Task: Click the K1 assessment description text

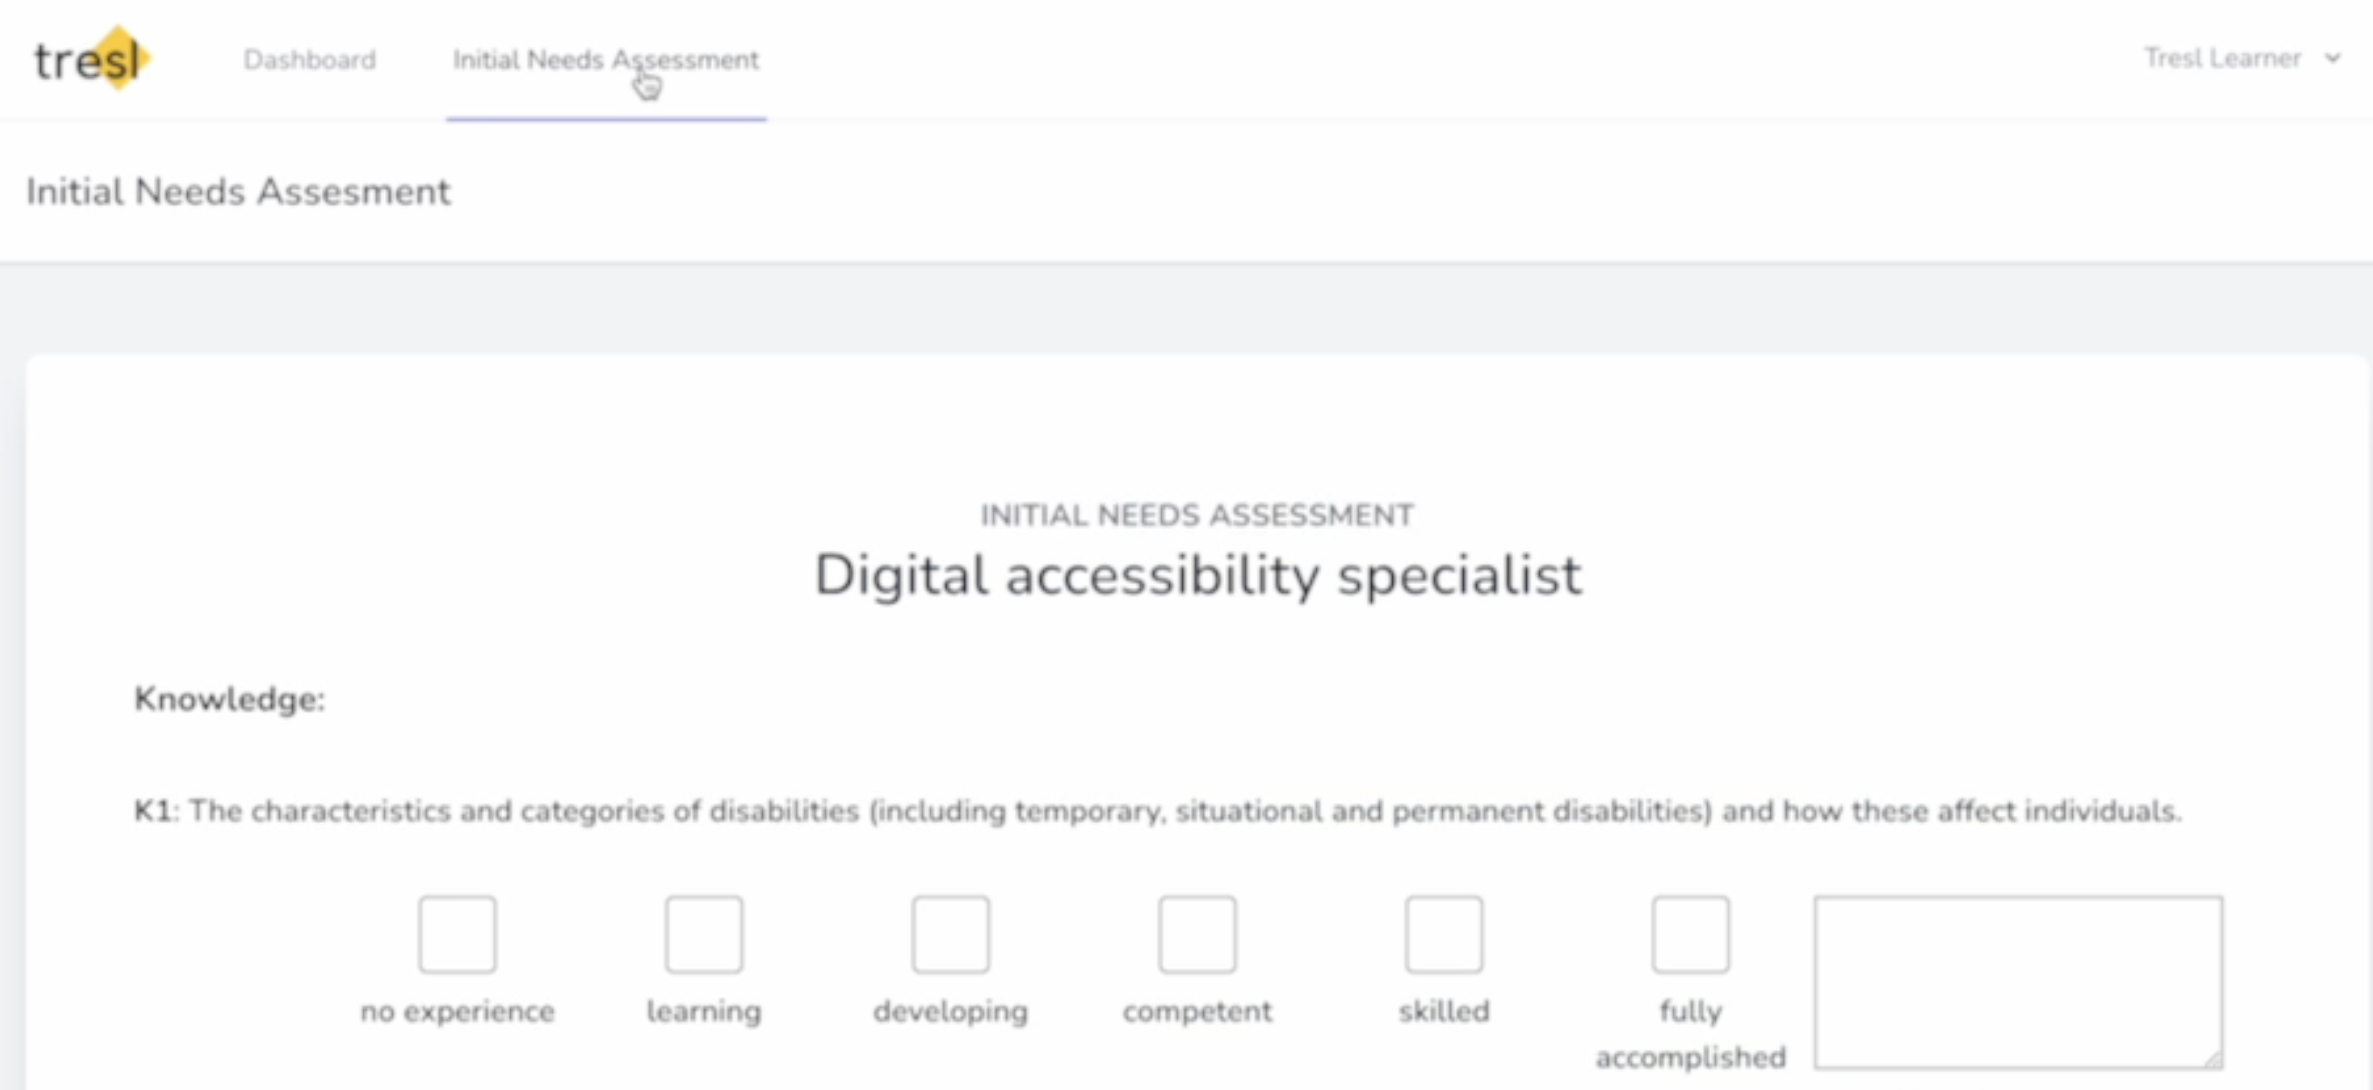Action: [x=1150, y=810]
